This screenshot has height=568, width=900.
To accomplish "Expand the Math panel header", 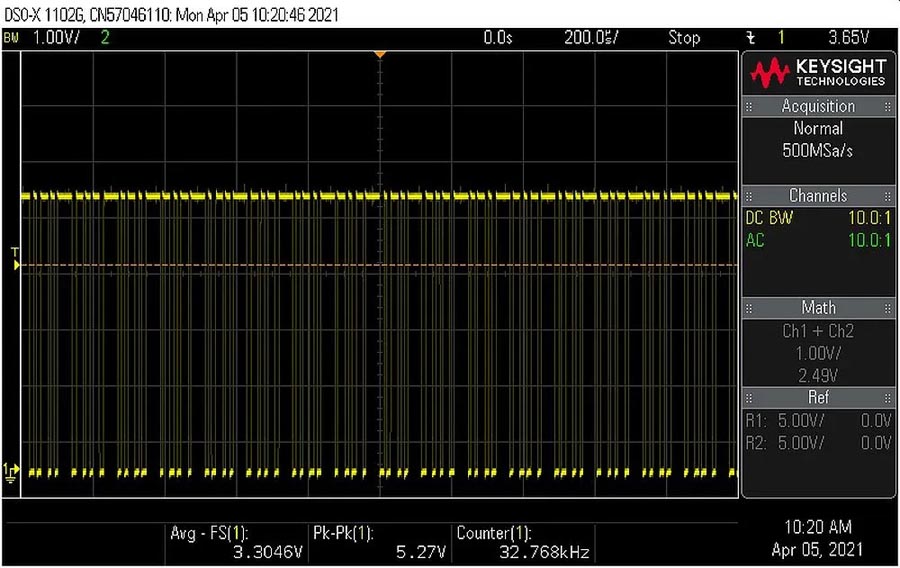I will point(818,308).
